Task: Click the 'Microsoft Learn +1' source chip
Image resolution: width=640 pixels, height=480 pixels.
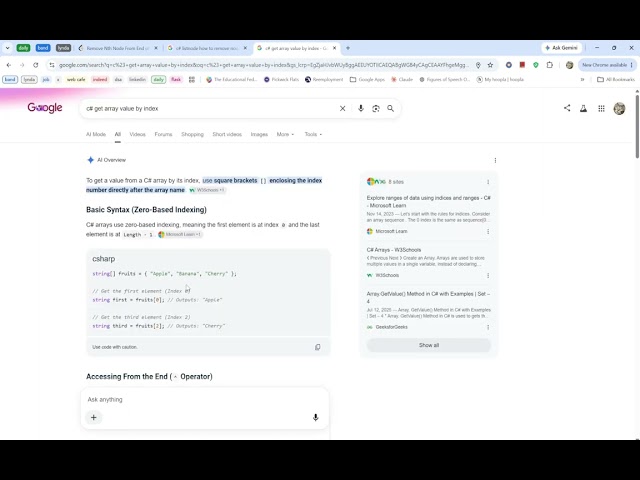Action: (x=180, y=235)
